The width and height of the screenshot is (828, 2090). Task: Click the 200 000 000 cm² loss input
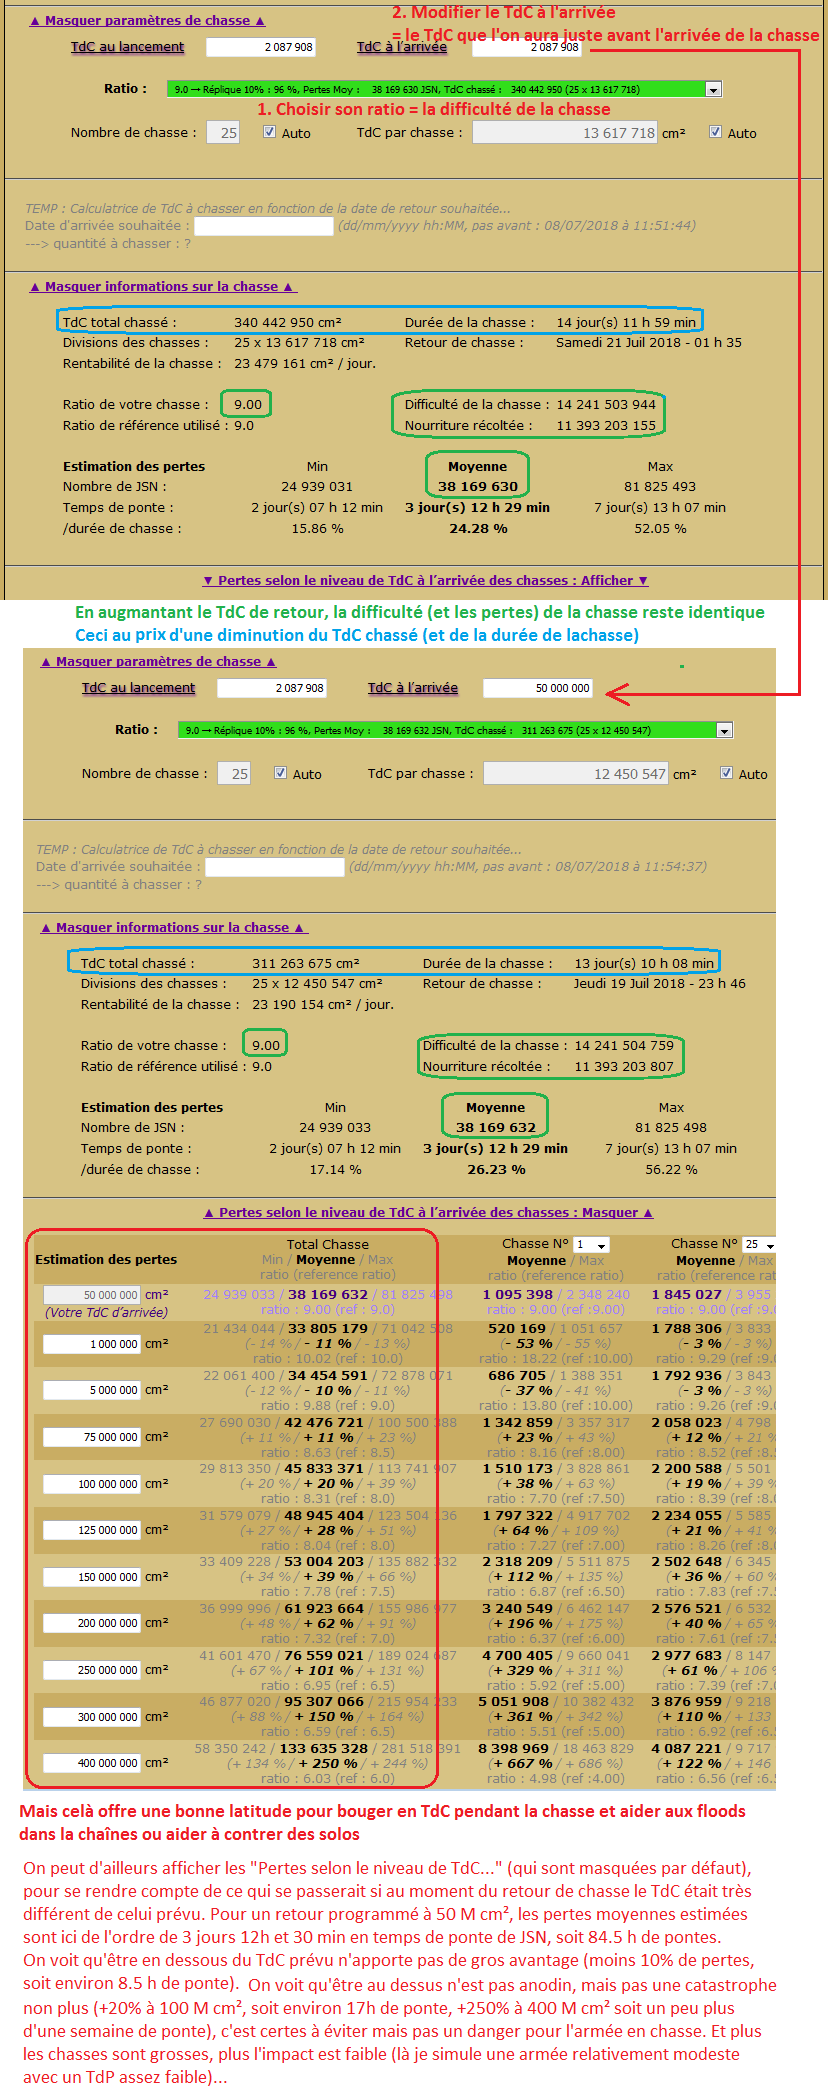click(x=92, y=1623)
